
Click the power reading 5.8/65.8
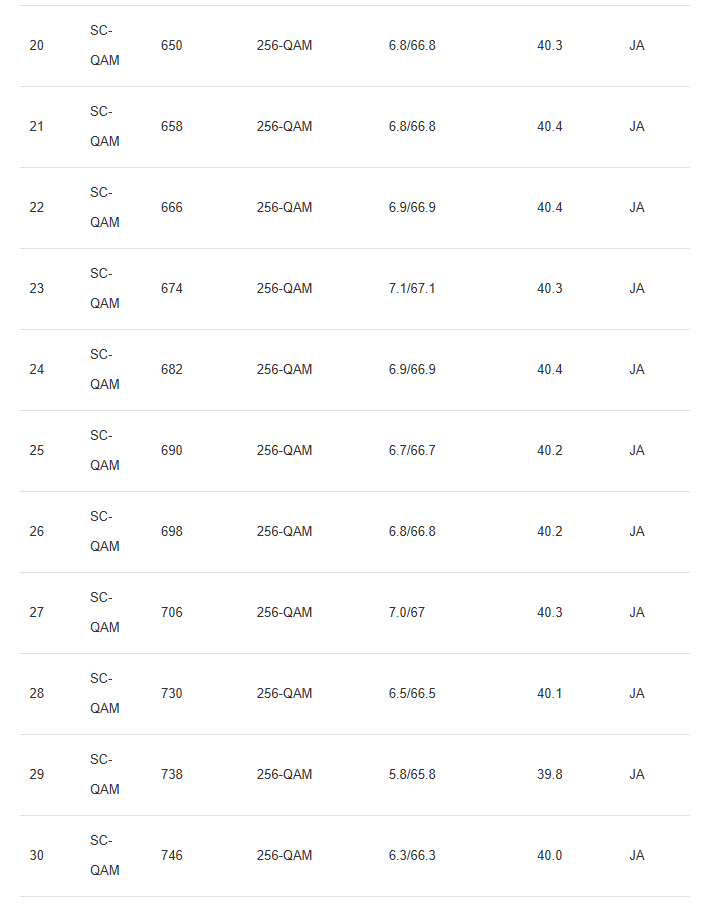[412, 775]
